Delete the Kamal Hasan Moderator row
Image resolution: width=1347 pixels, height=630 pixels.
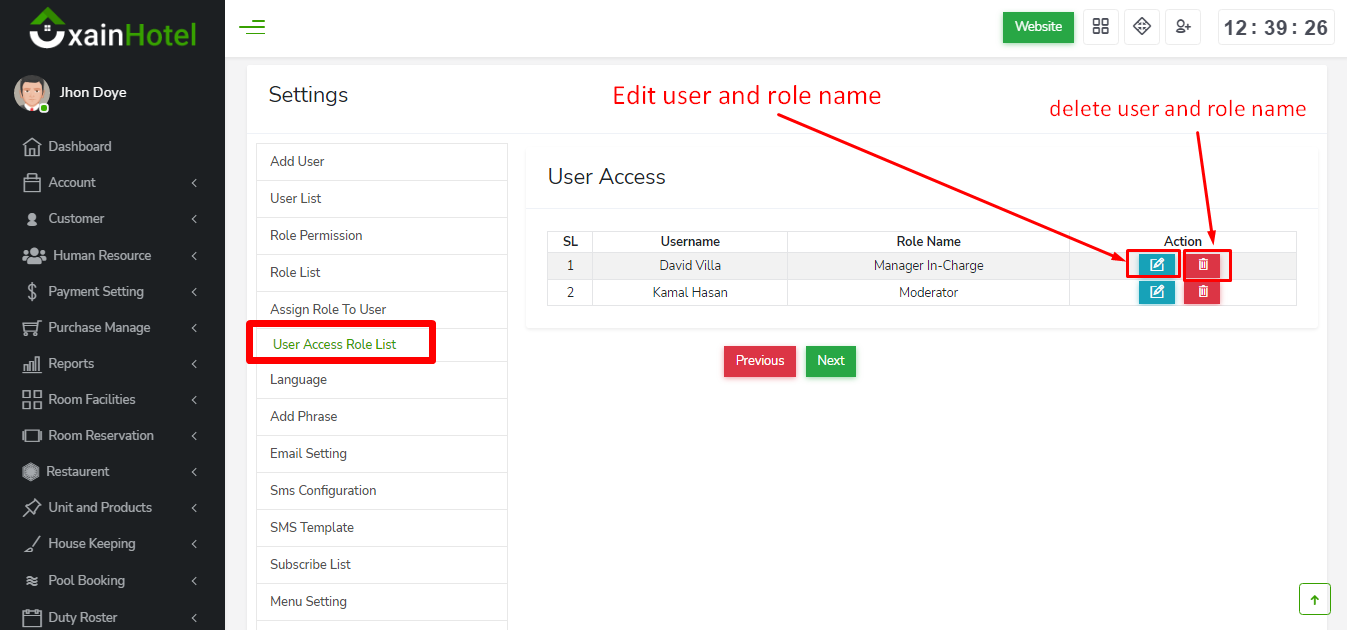click(x=1202, y=292)
